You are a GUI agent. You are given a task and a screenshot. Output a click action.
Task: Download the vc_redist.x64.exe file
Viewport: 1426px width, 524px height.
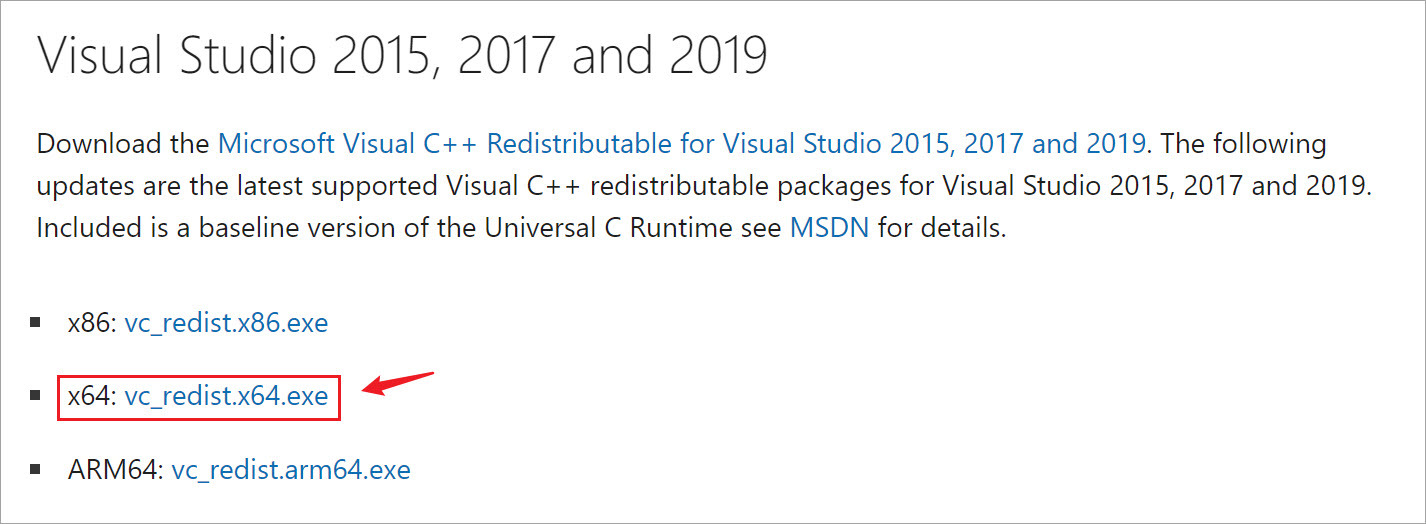(x=226, y=396)
